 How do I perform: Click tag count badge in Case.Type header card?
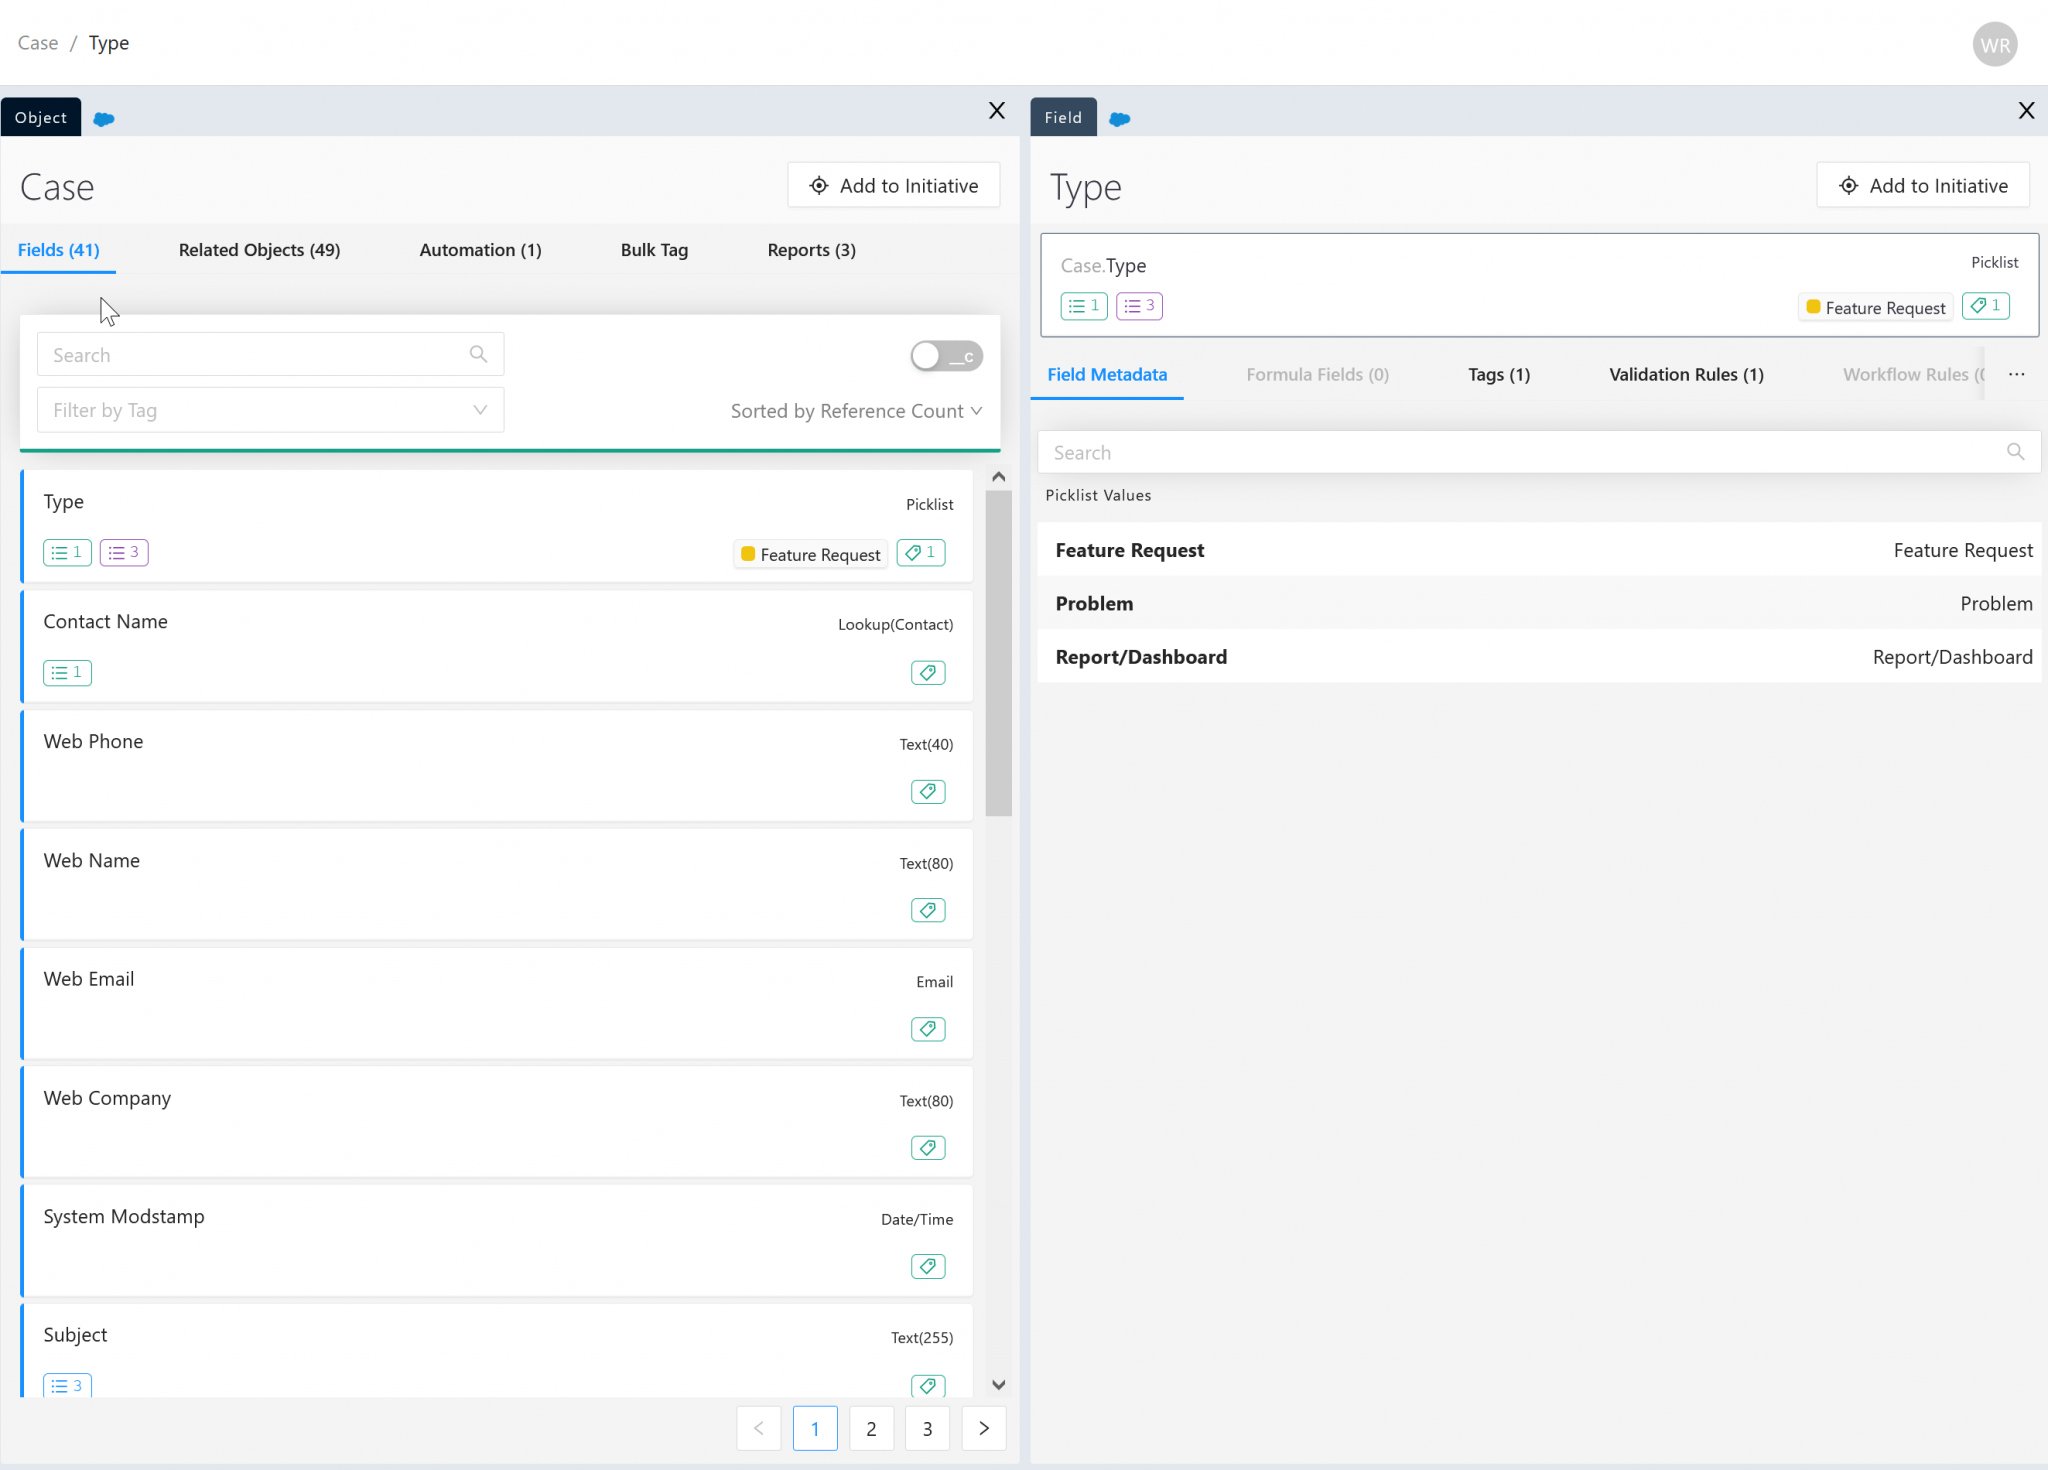click(x=1985, y=306)
